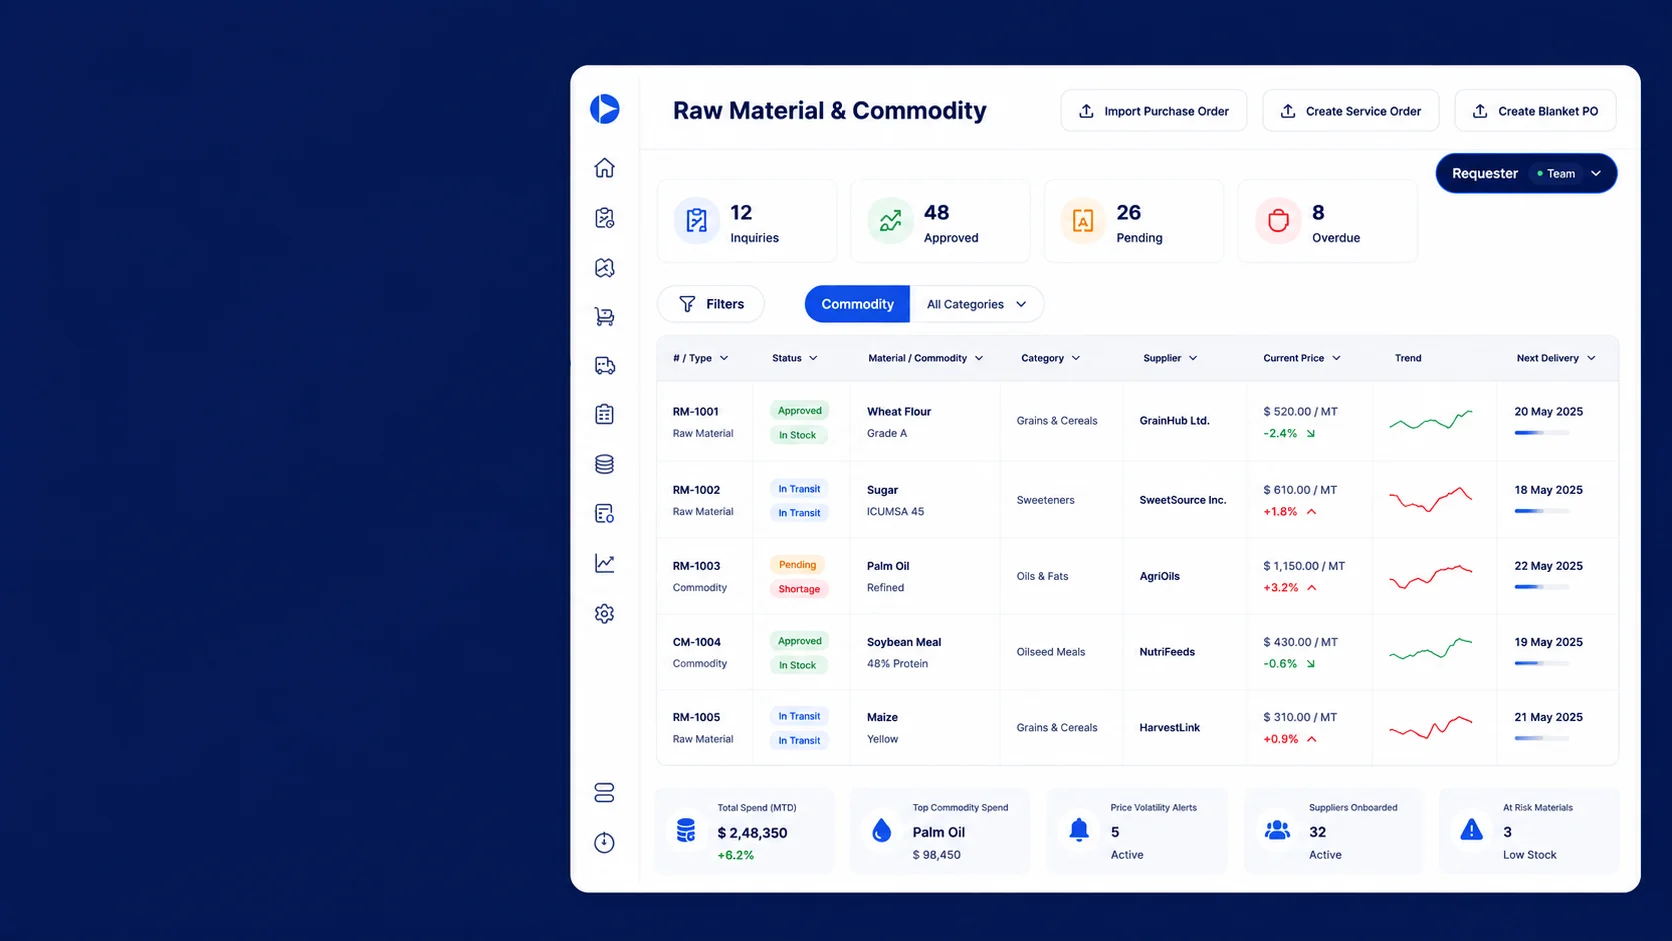Screen dimensions: 1672x941
Task: Click the shopping cart sidebar icon
Action: coord(604,316)
